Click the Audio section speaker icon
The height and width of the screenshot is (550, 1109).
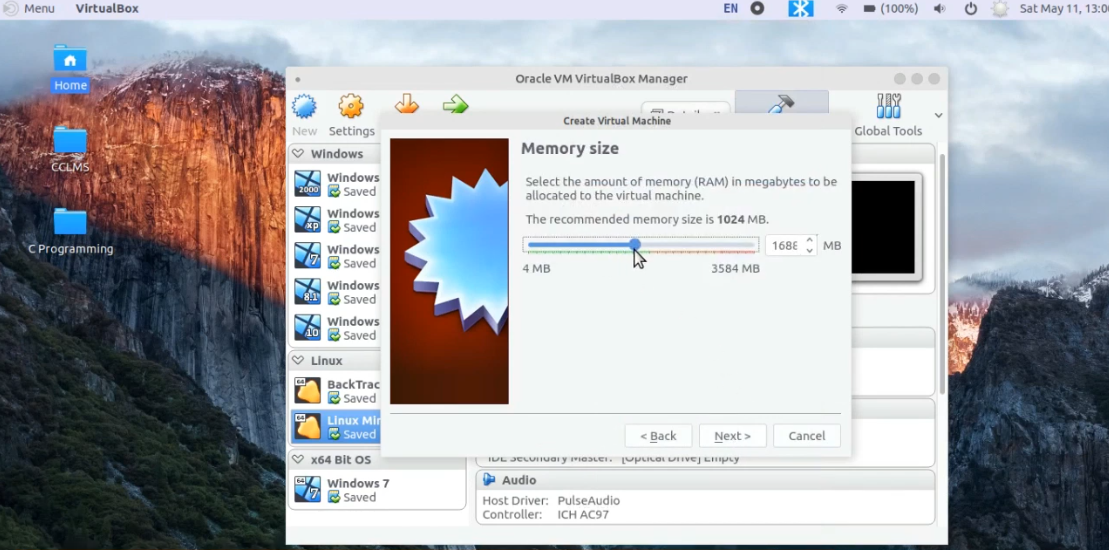click(x=489, y=480)
